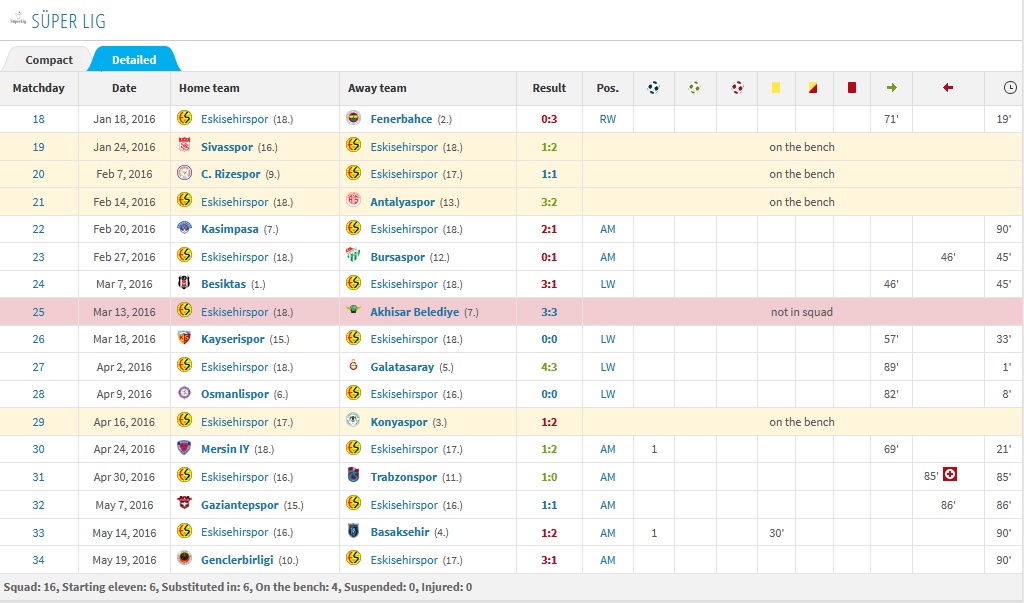Click the Mar 7, 2016 date cell
This screenshot has height=603, width=1024.
pos(124,284)
